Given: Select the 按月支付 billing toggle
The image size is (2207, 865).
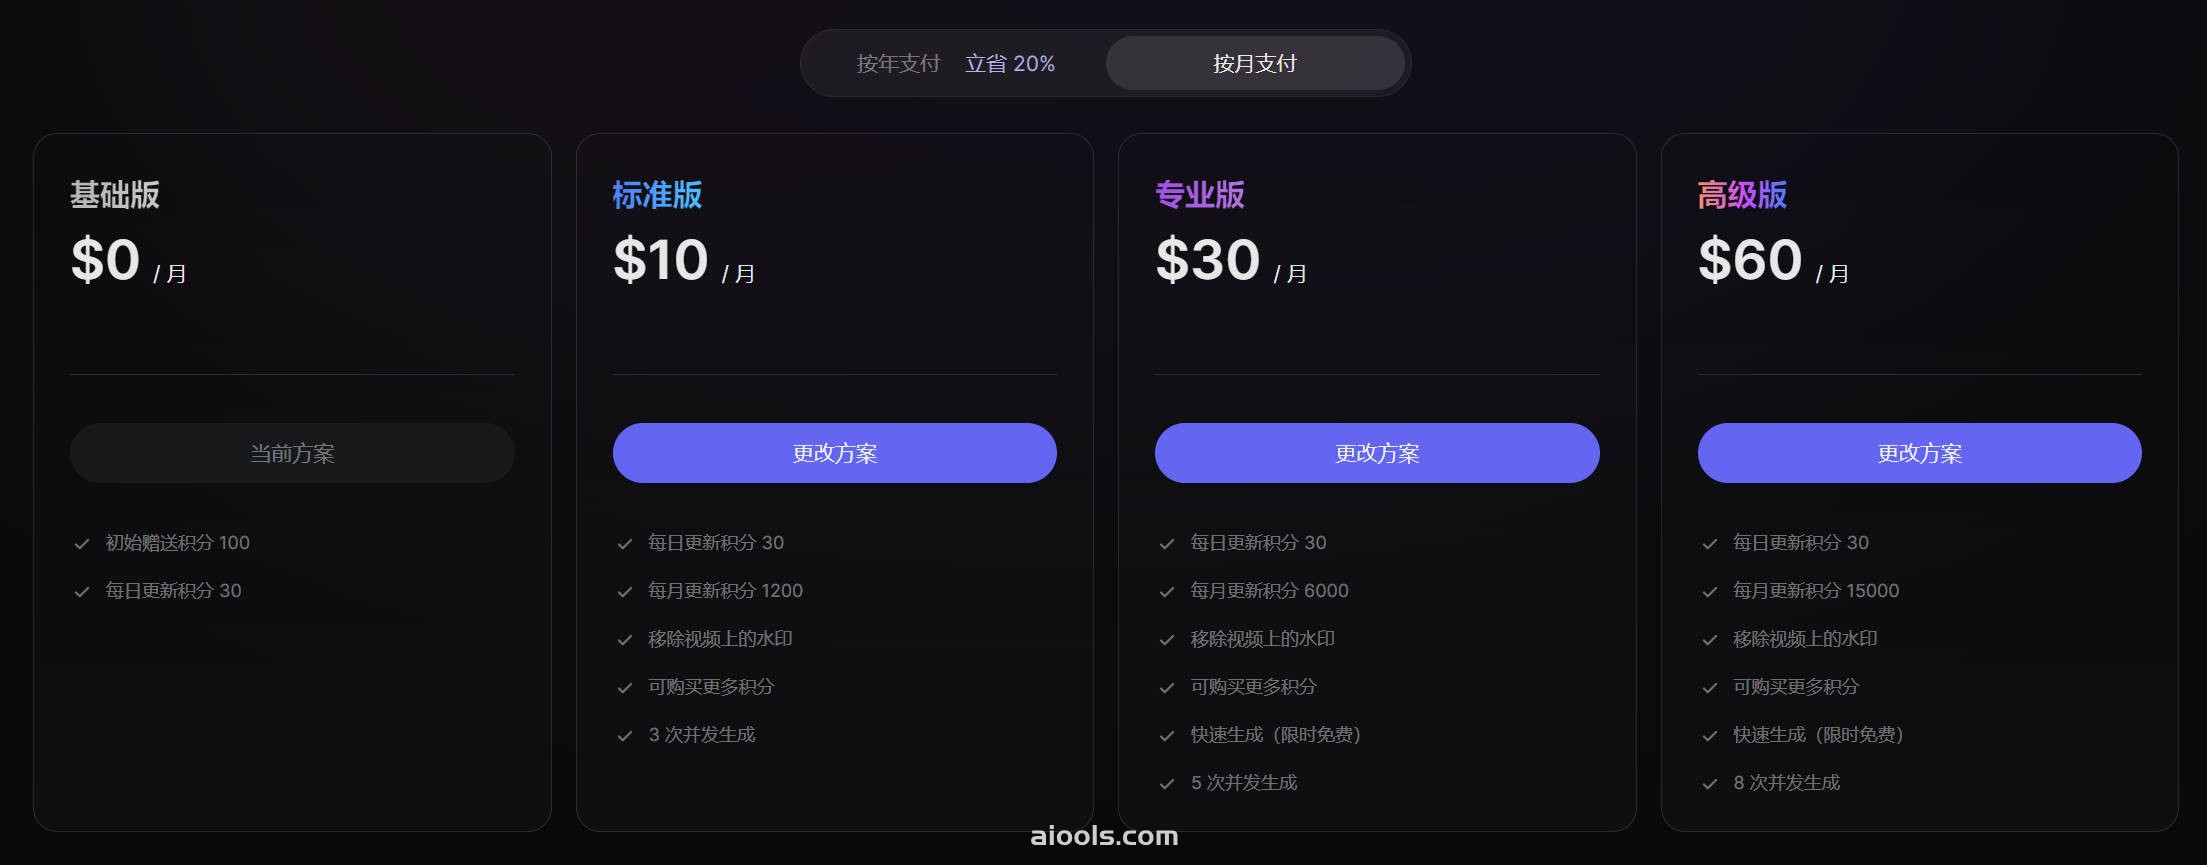Looking at the screenshot, I should (1255, 63).
